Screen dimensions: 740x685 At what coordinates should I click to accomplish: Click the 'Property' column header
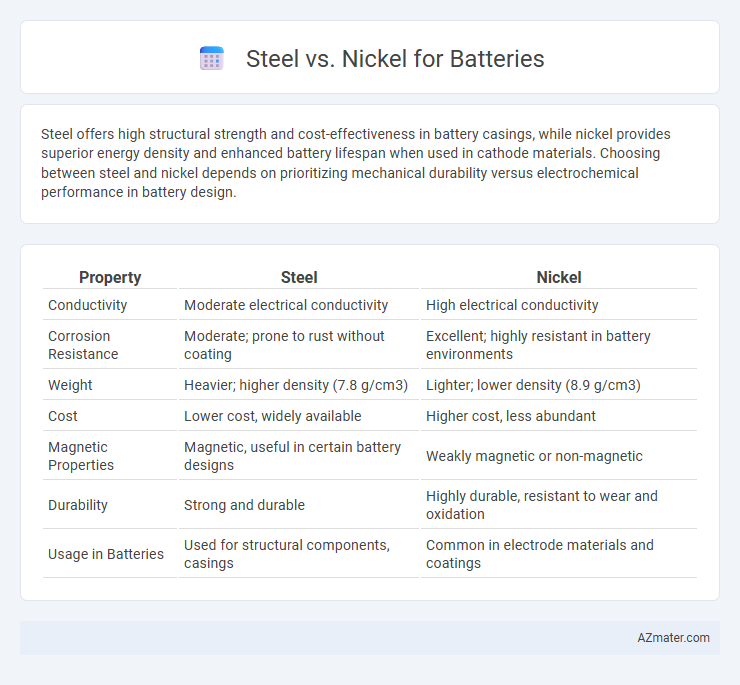110,278
